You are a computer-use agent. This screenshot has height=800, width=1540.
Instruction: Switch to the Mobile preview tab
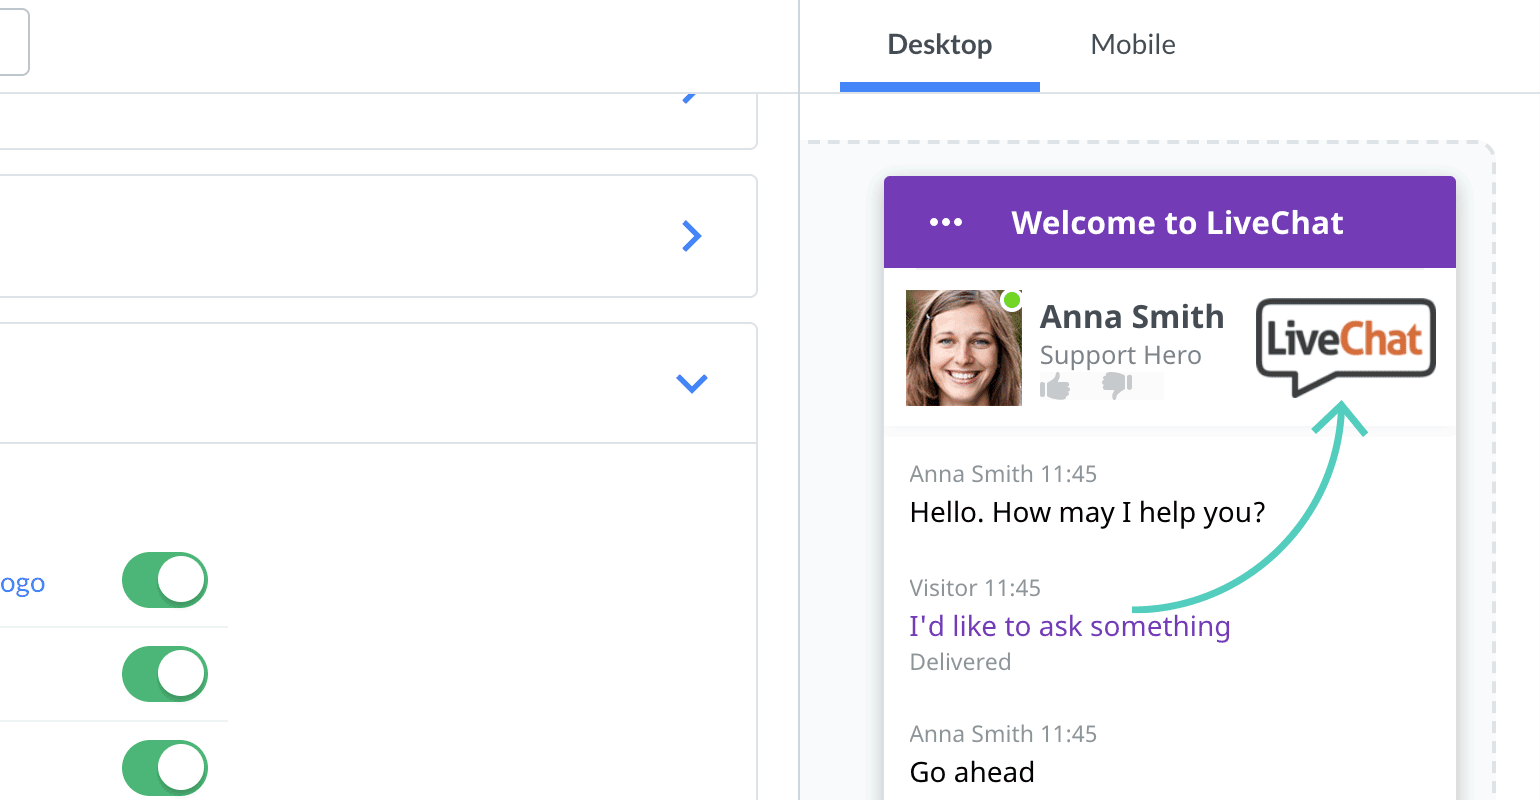(x=1133, y=45)
